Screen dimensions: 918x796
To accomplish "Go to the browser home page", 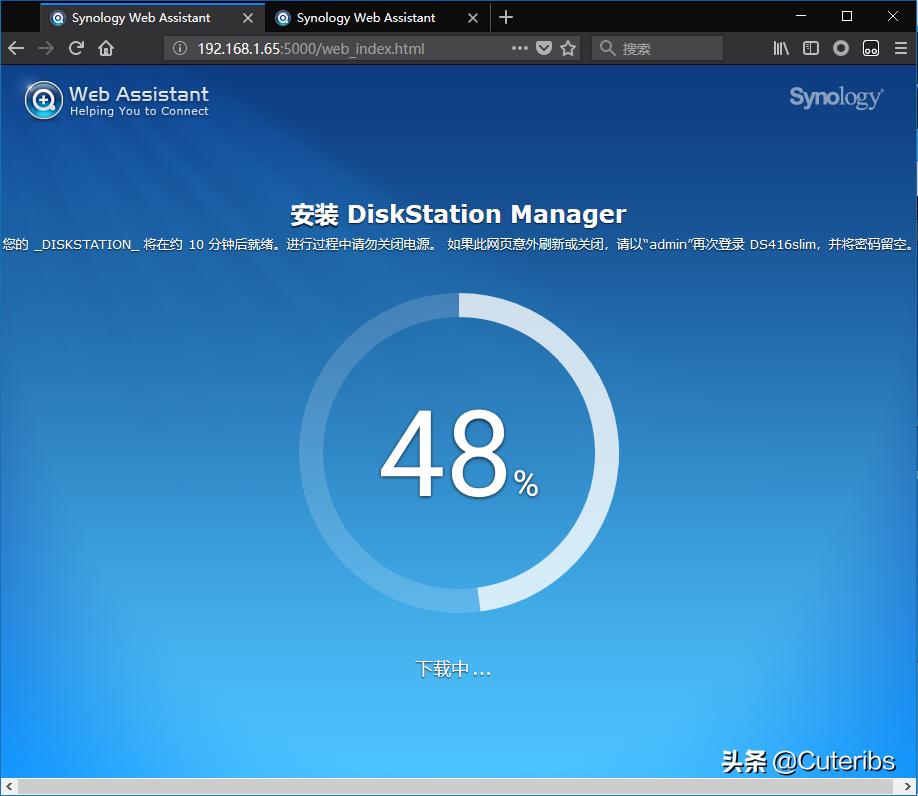I will point(106,48).
